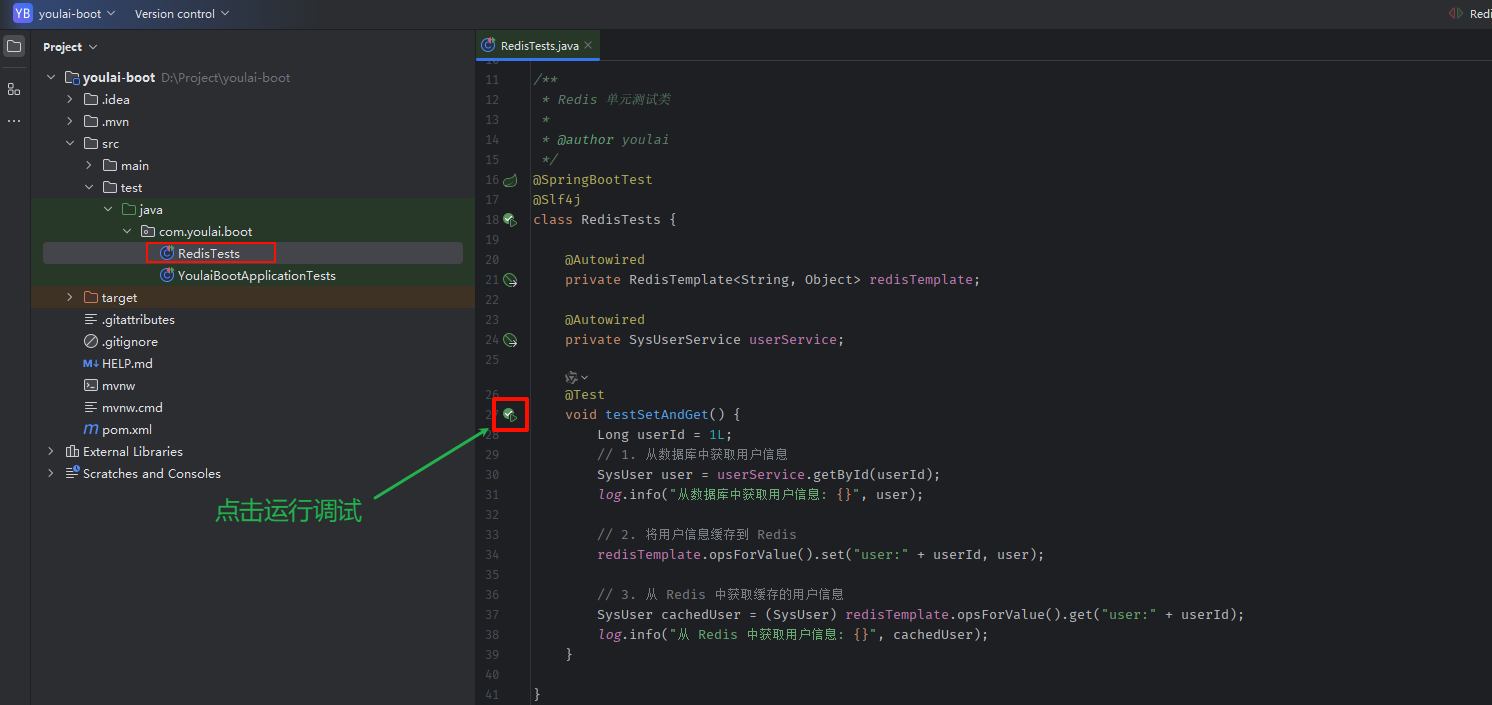Screen dimensions: 1492x705
Task: Click the cachedUser variable declaration
Action: [x=701, y=614]
